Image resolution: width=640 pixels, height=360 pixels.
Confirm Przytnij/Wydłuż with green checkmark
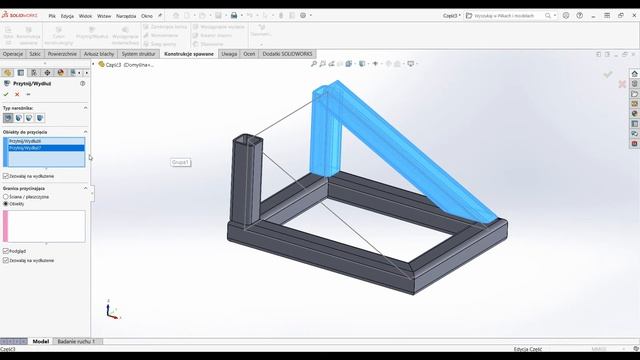tap(6, 94)
